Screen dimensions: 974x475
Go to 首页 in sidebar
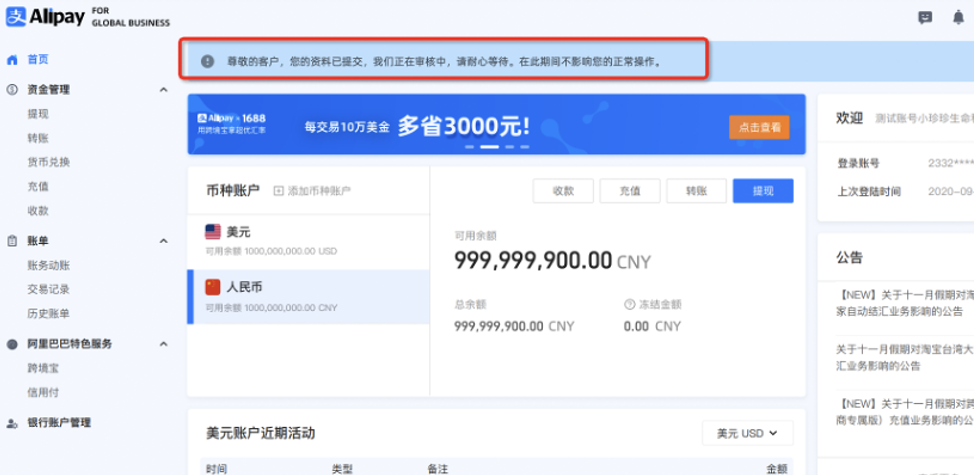point(38,60)
